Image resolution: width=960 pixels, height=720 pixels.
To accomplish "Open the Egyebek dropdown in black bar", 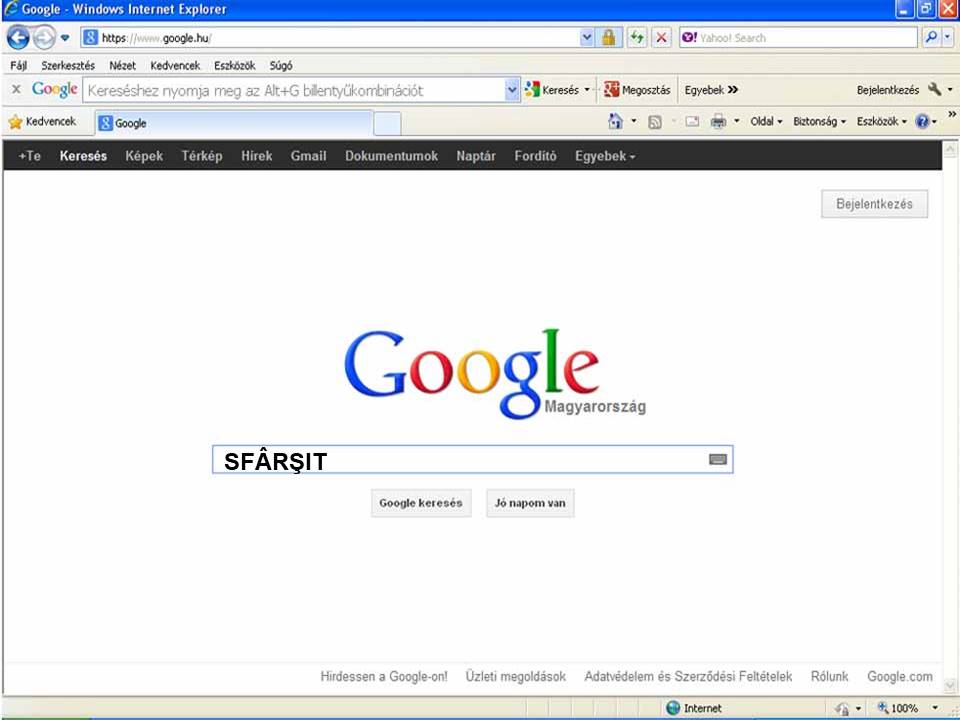I will point(604,156).
